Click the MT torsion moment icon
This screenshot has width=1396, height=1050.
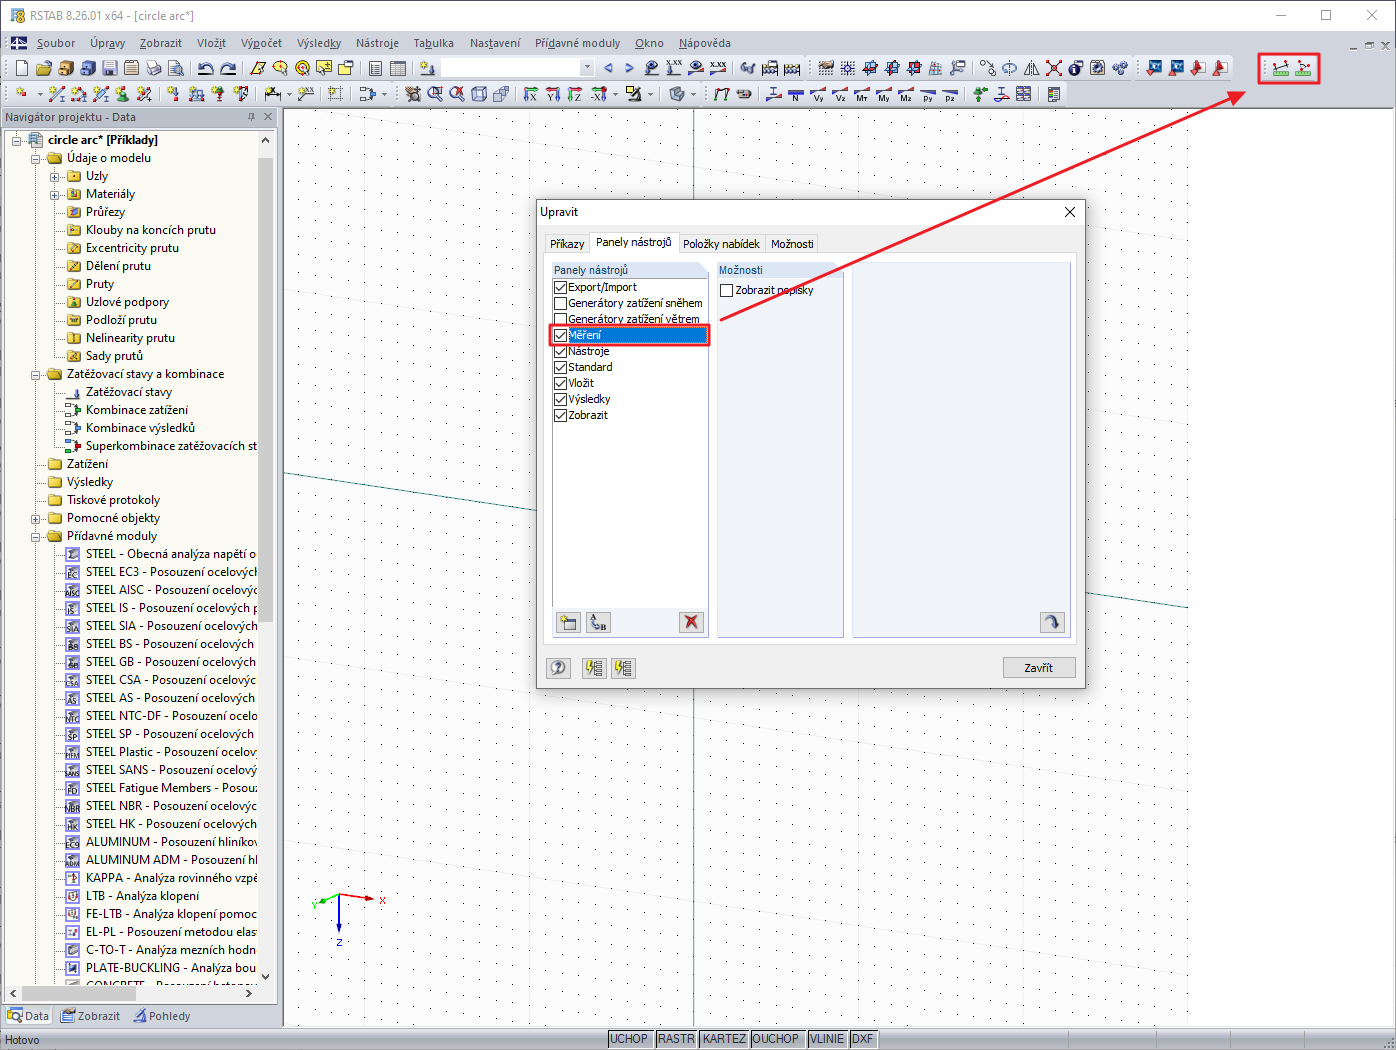click(x=862, y=95)
